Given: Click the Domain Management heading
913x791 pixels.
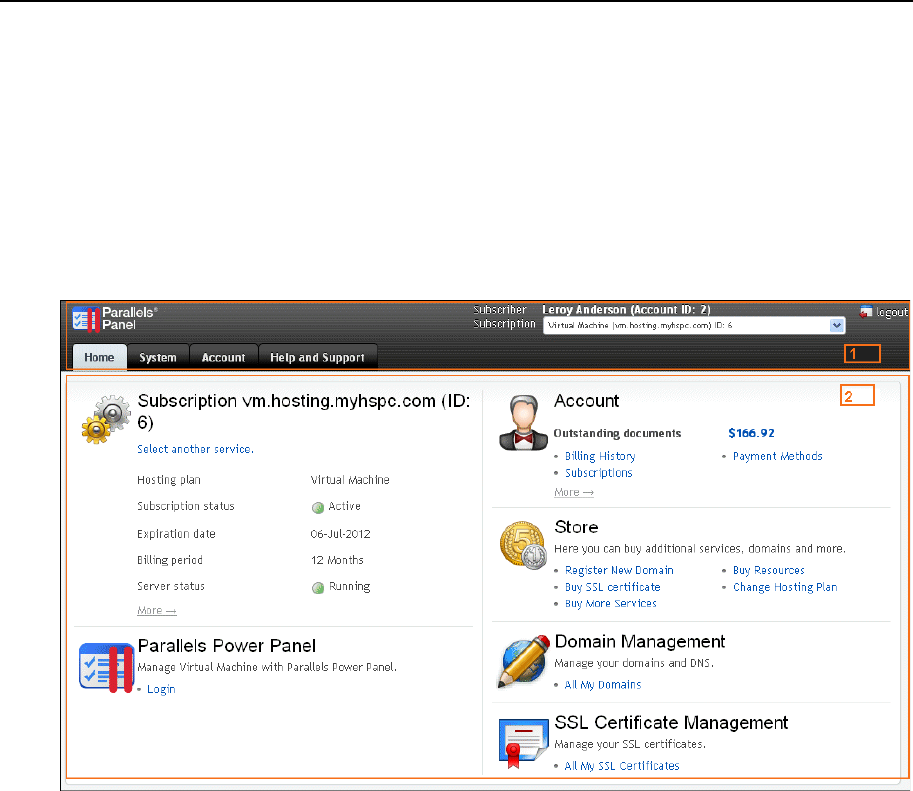Looking at the screenshot, I should tap(639, 641).
